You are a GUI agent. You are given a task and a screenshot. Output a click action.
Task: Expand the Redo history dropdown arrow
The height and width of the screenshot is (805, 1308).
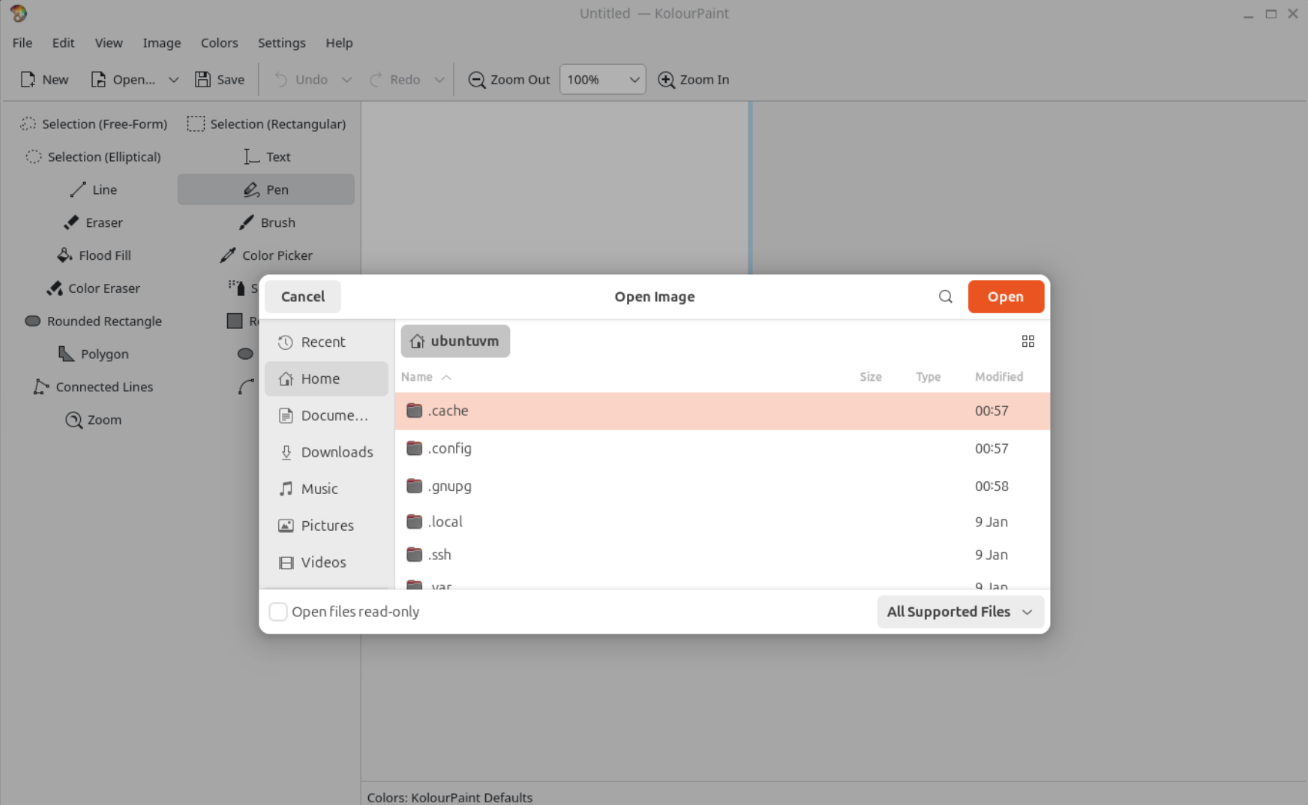pos(439,80)
